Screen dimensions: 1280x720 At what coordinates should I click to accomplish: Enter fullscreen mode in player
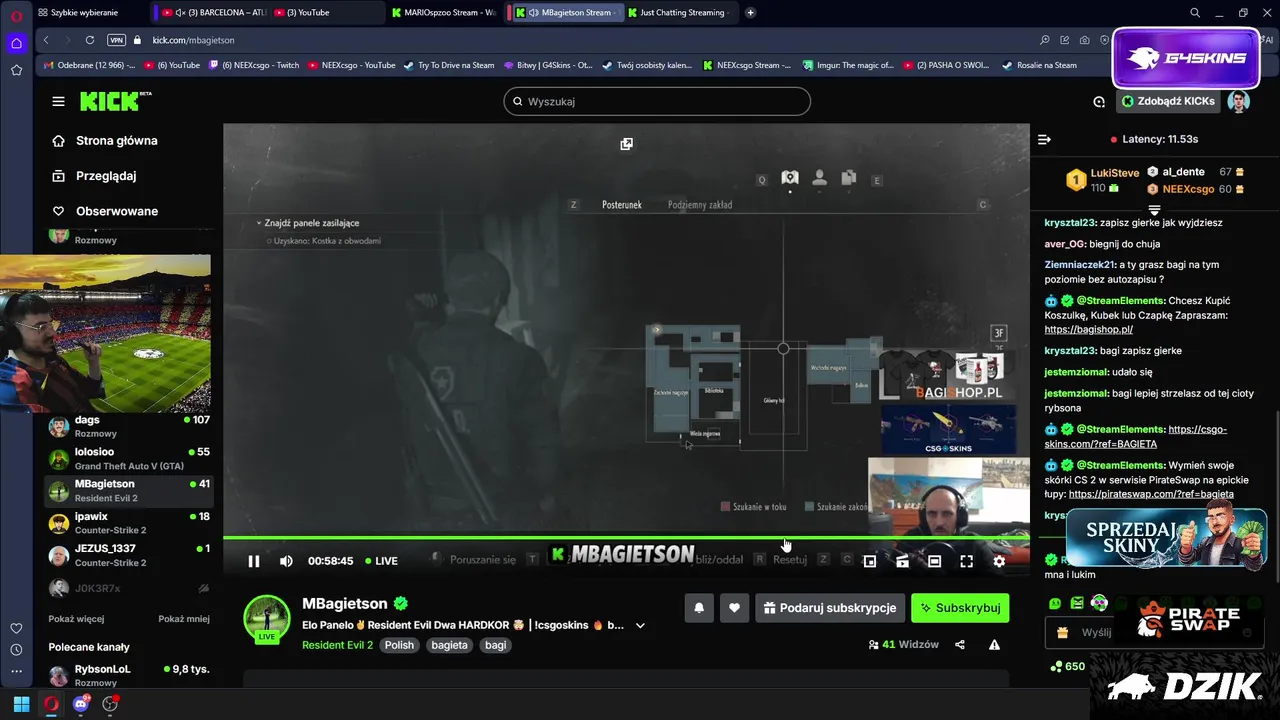(966, 561)
